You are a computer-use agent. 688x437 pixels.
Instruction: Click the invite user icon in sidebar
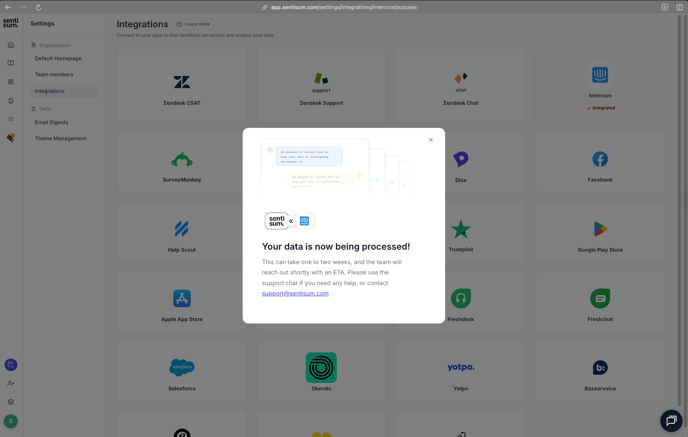click(x=11, y=383)
